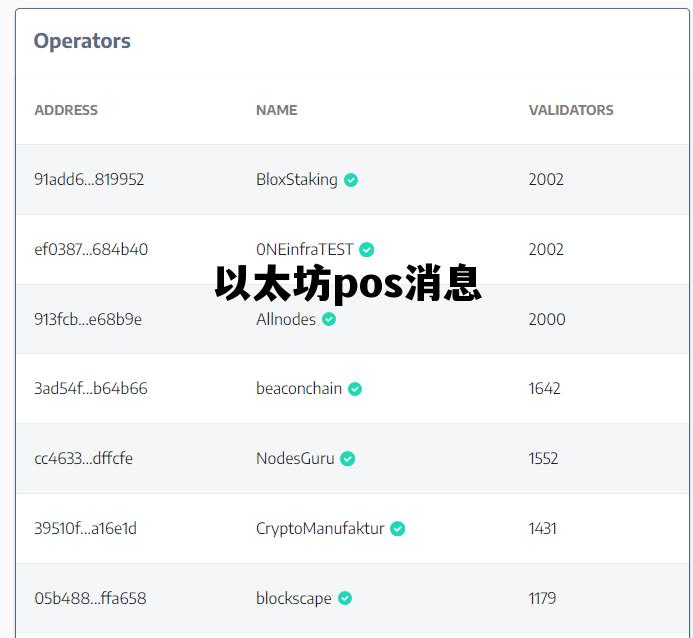This screenshot has width=693, height=638.
Task: Select address 91add6...819952
Action: [89, 179]
